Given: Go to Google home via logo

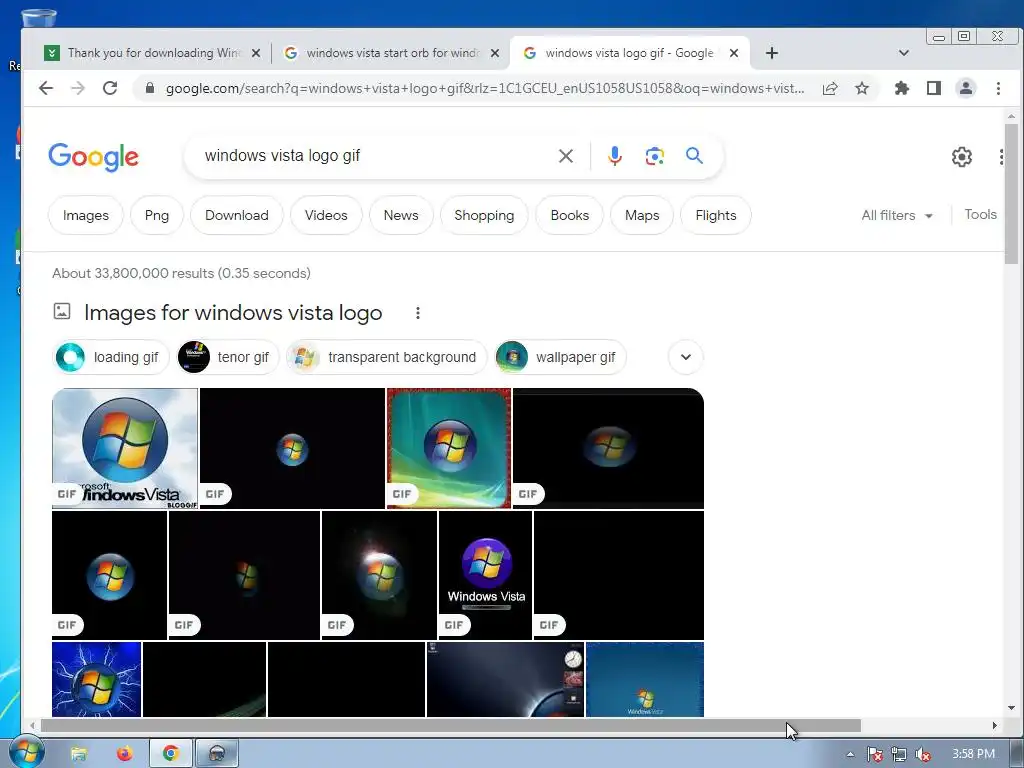Looking at the screenshot, I should click(93, 157).
